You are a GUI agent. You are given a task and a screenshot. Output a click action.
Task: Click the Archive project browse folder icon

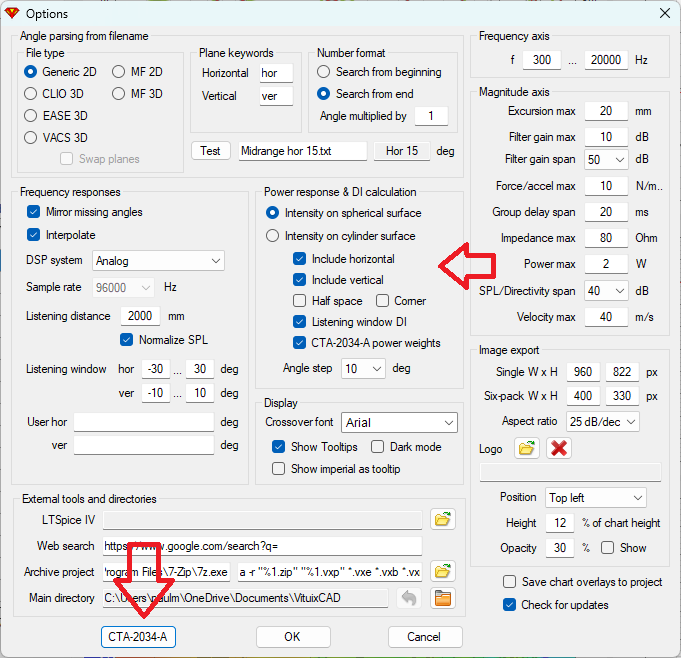(x=442, y=572)
